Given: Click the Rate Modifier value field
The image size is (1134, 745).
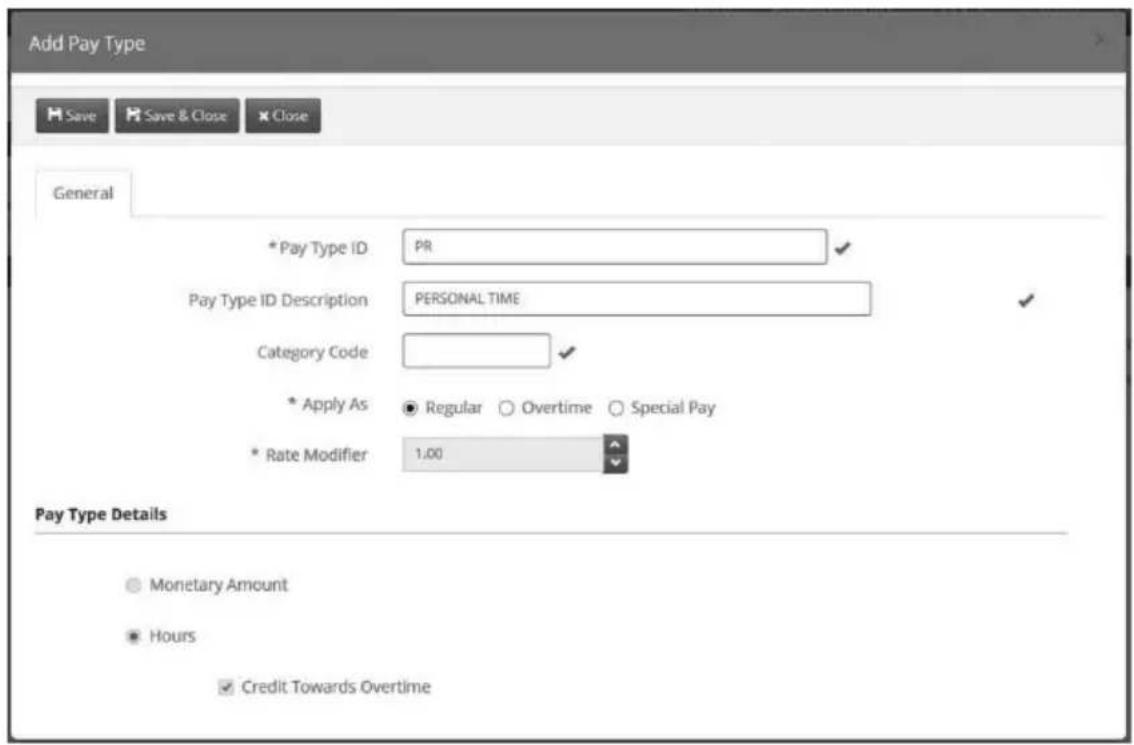Looking at the screenshot, I should pyautogui.click(x=503, y=454).
